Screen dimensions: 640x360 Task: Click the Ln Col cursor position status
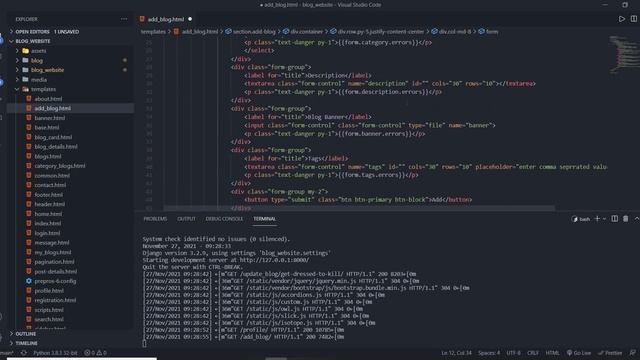click(x=456, y=353)
